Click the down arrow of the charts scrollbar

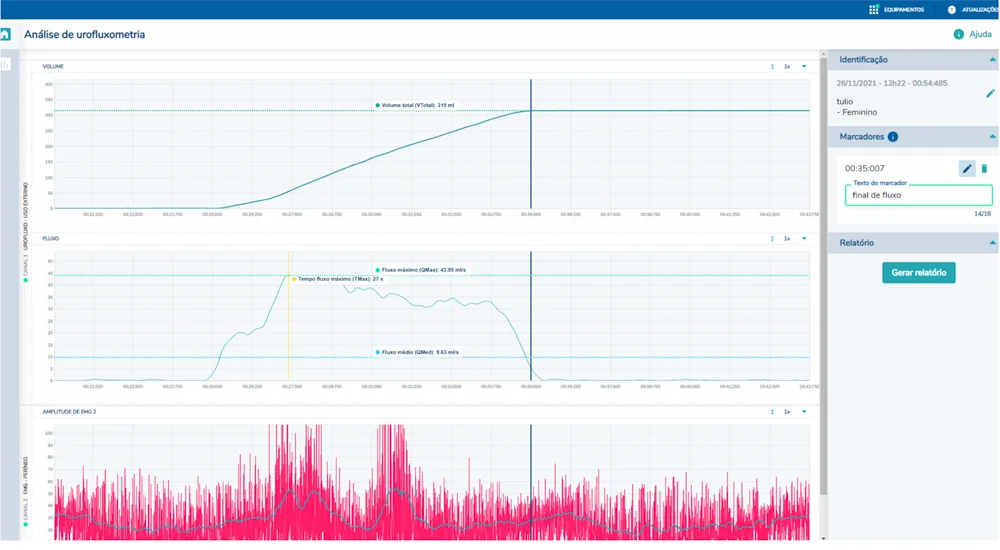click(x=823, y=539)
